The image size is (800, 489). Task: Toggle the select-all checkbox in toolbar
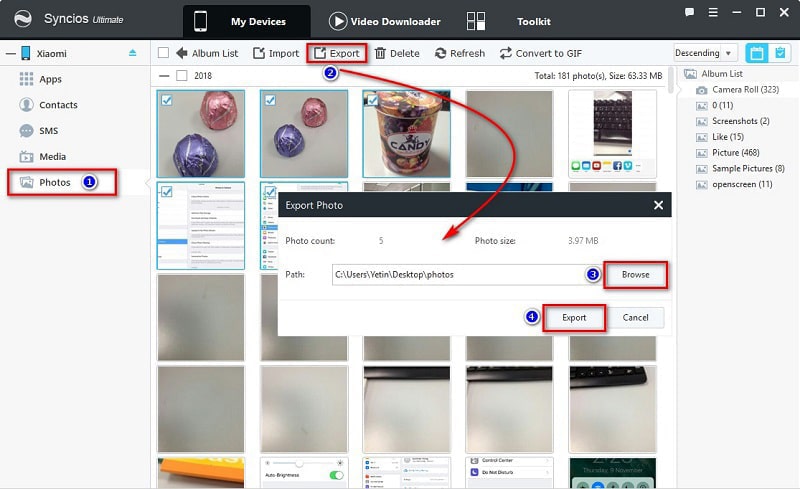(x=163, y=53)
